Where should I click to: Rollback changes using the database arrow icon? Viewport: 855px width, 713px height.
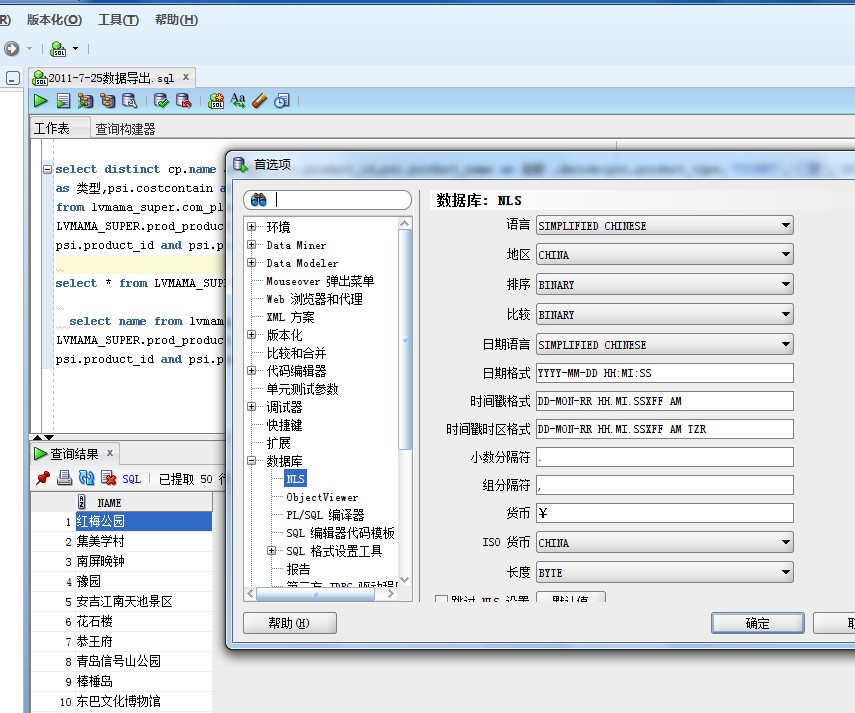tap(183, 100)
